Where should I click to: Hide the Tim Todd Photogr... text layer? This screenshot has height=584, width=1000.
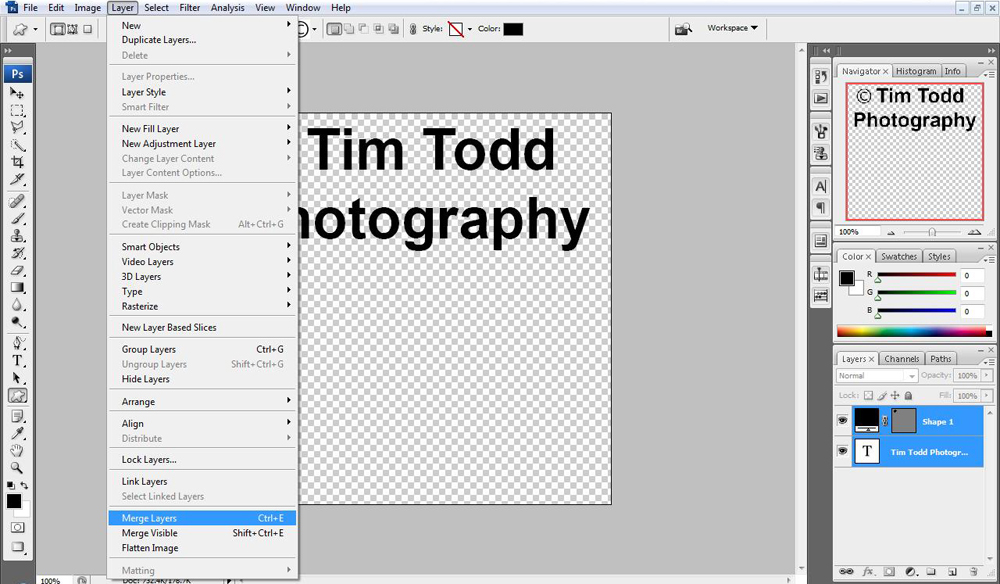[x=842, y=451]
